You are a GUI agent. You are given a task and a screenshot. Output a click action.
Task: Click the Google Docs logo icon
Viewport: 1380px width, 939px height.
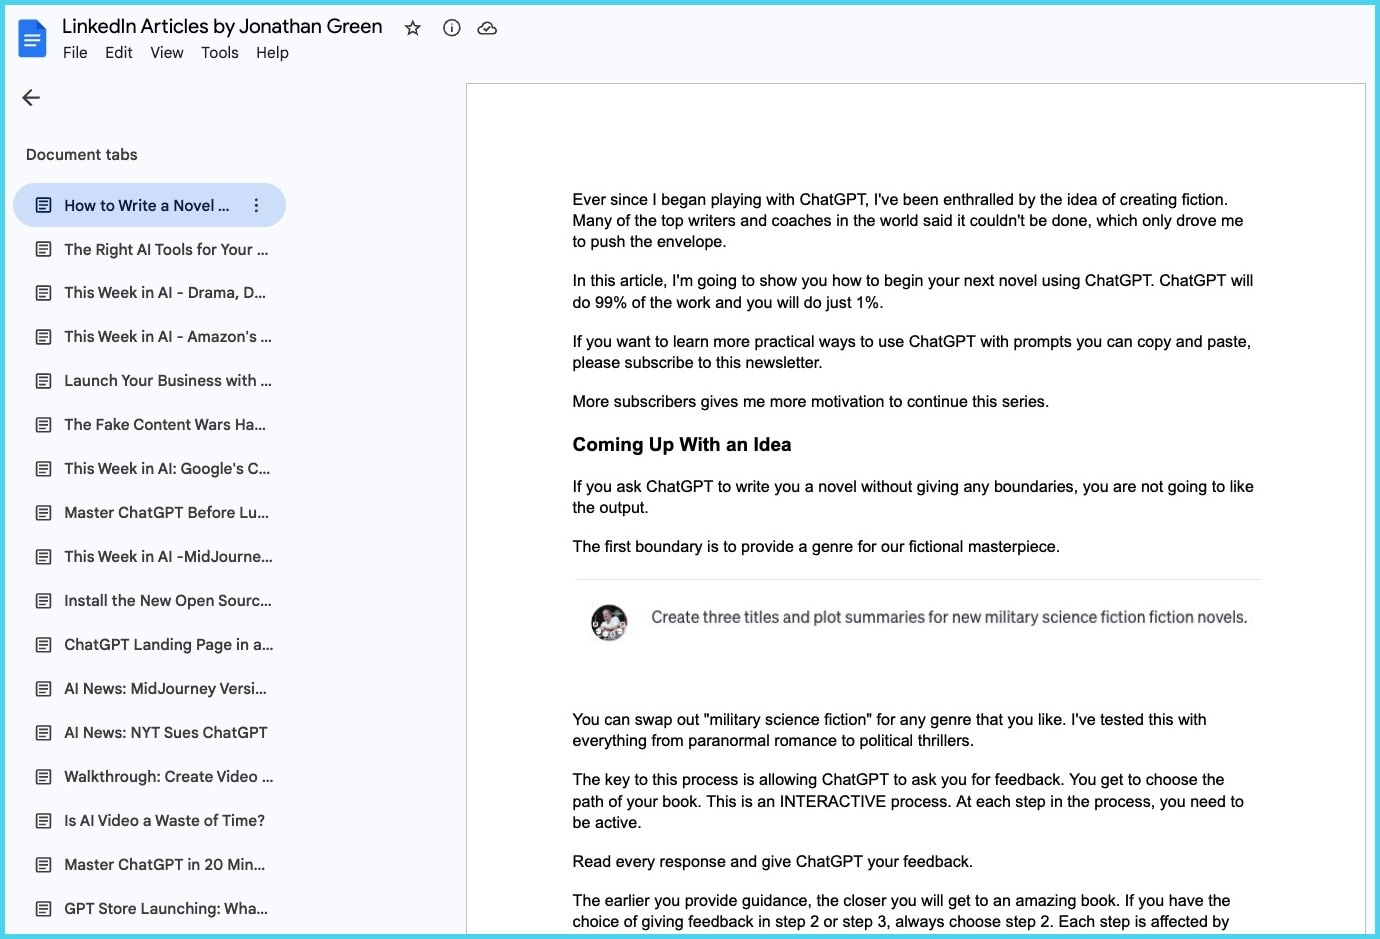pos(32,38)
